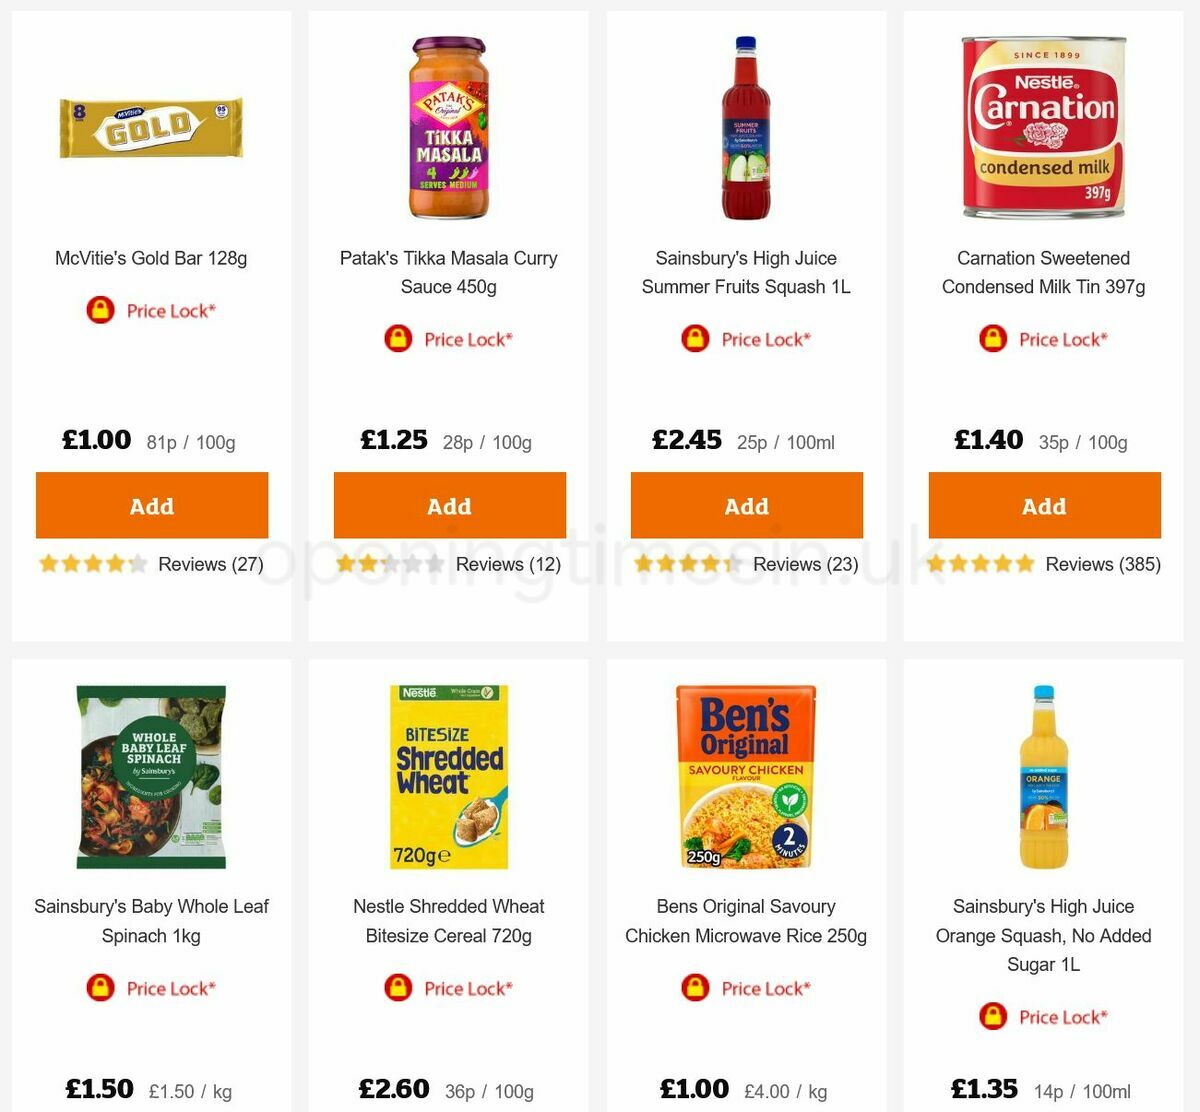Click the Price Lock padlock under Bens Savoury Chicken Rice
1200x1112 pixels.
click(x=696, y=988)
